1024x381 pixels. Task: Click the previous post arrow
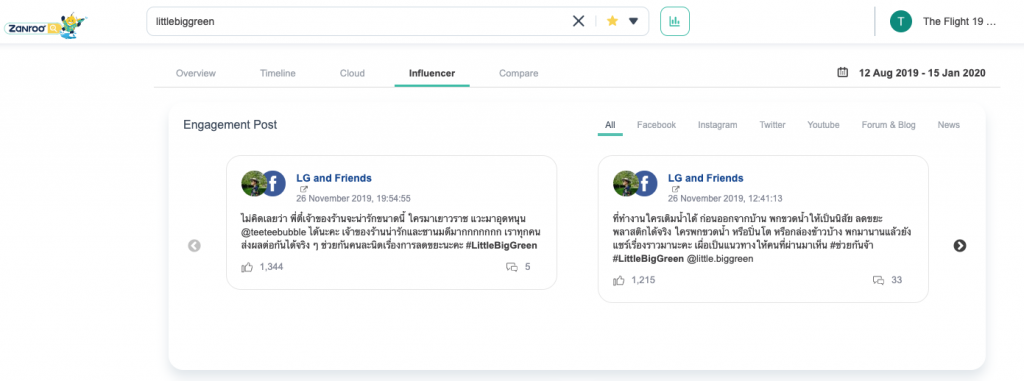194,246
